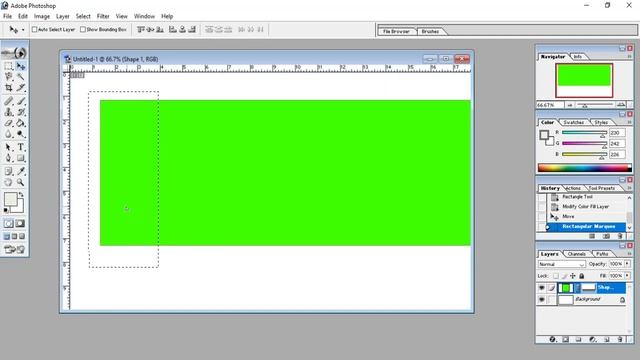The width and height of the screenshot is (640, 360).
Task: Click the trash icon in History panel
Action: coord(620,236)
